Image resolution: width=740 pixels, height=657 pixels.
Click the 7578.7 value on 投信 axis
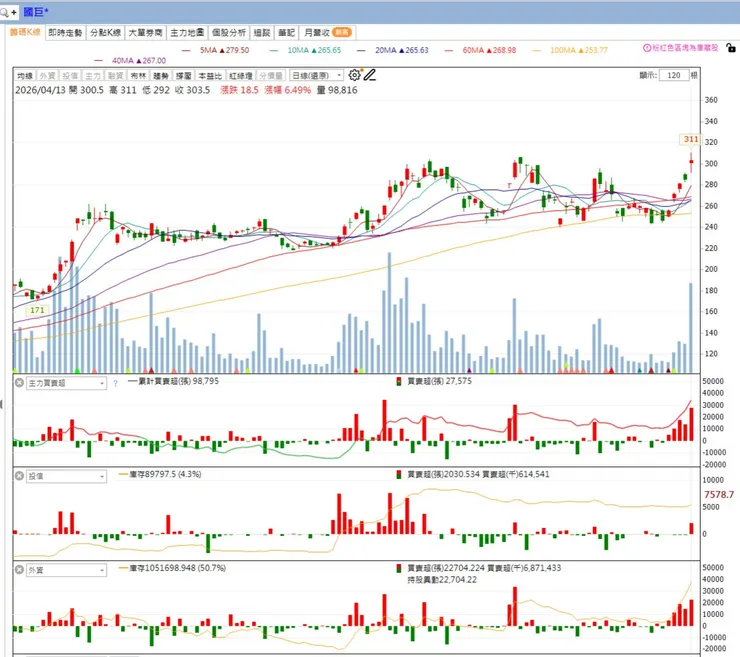719,495
